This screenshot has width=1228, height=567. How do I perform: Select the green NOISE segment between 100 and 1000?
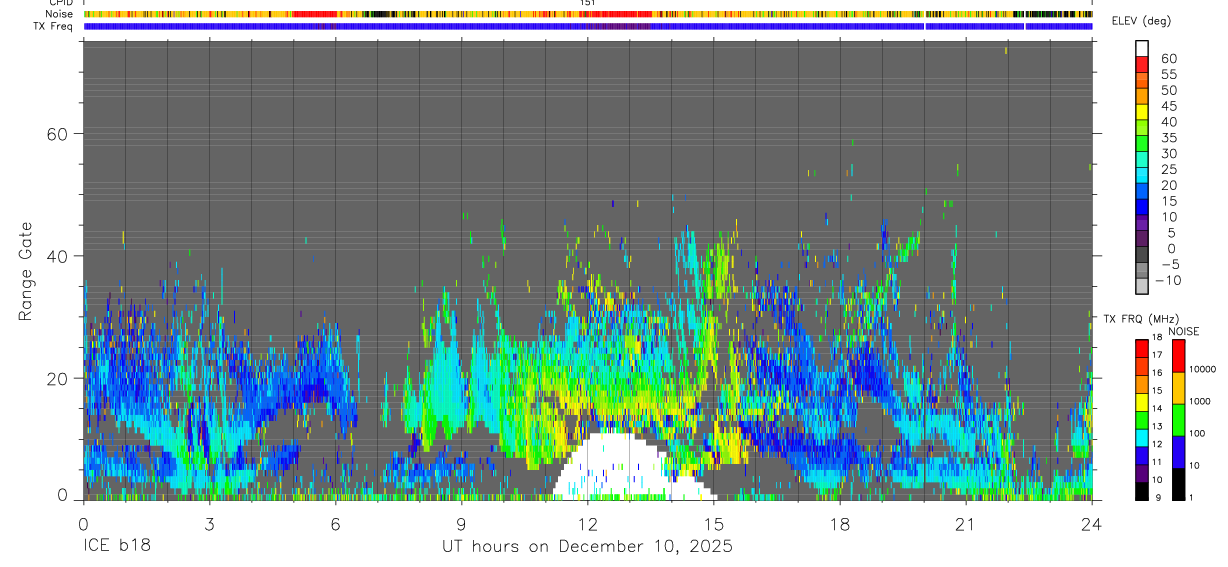click(x=1178, y=419)
